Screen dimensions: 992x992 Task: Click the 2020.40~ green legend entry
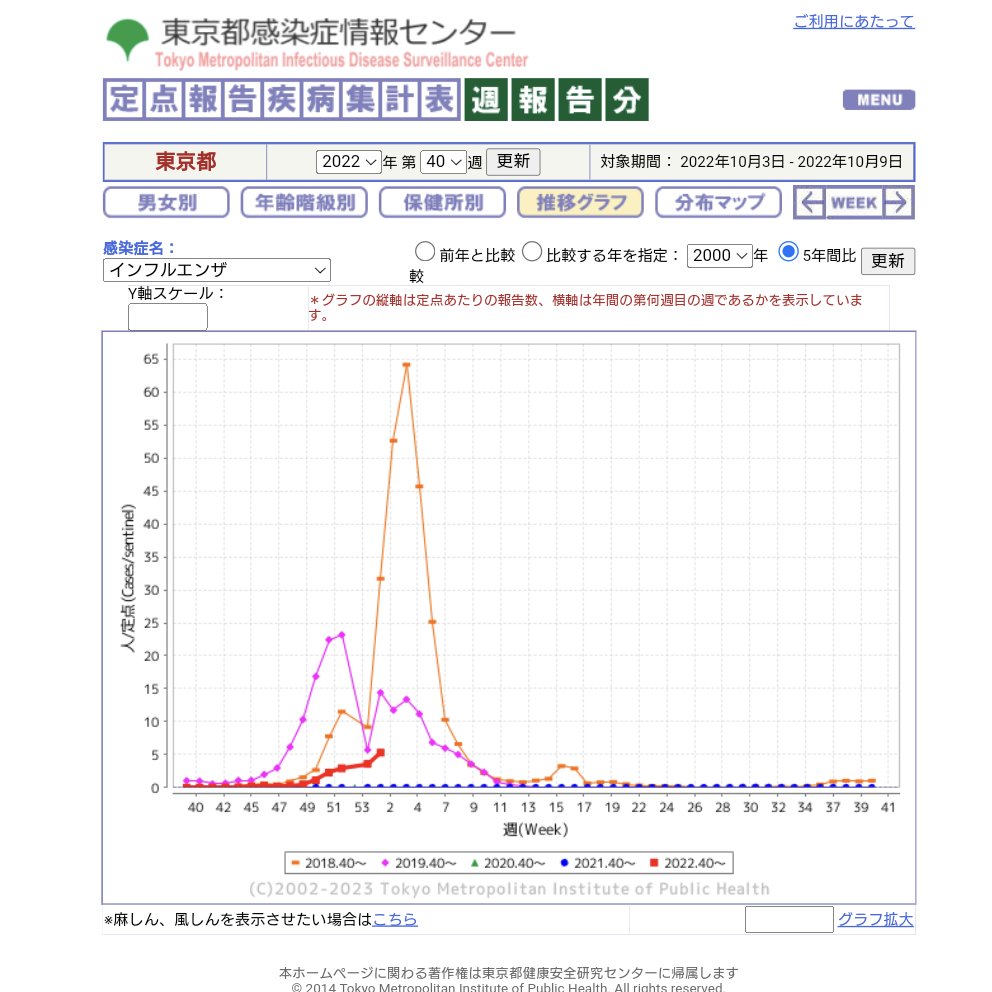[508, 864]
